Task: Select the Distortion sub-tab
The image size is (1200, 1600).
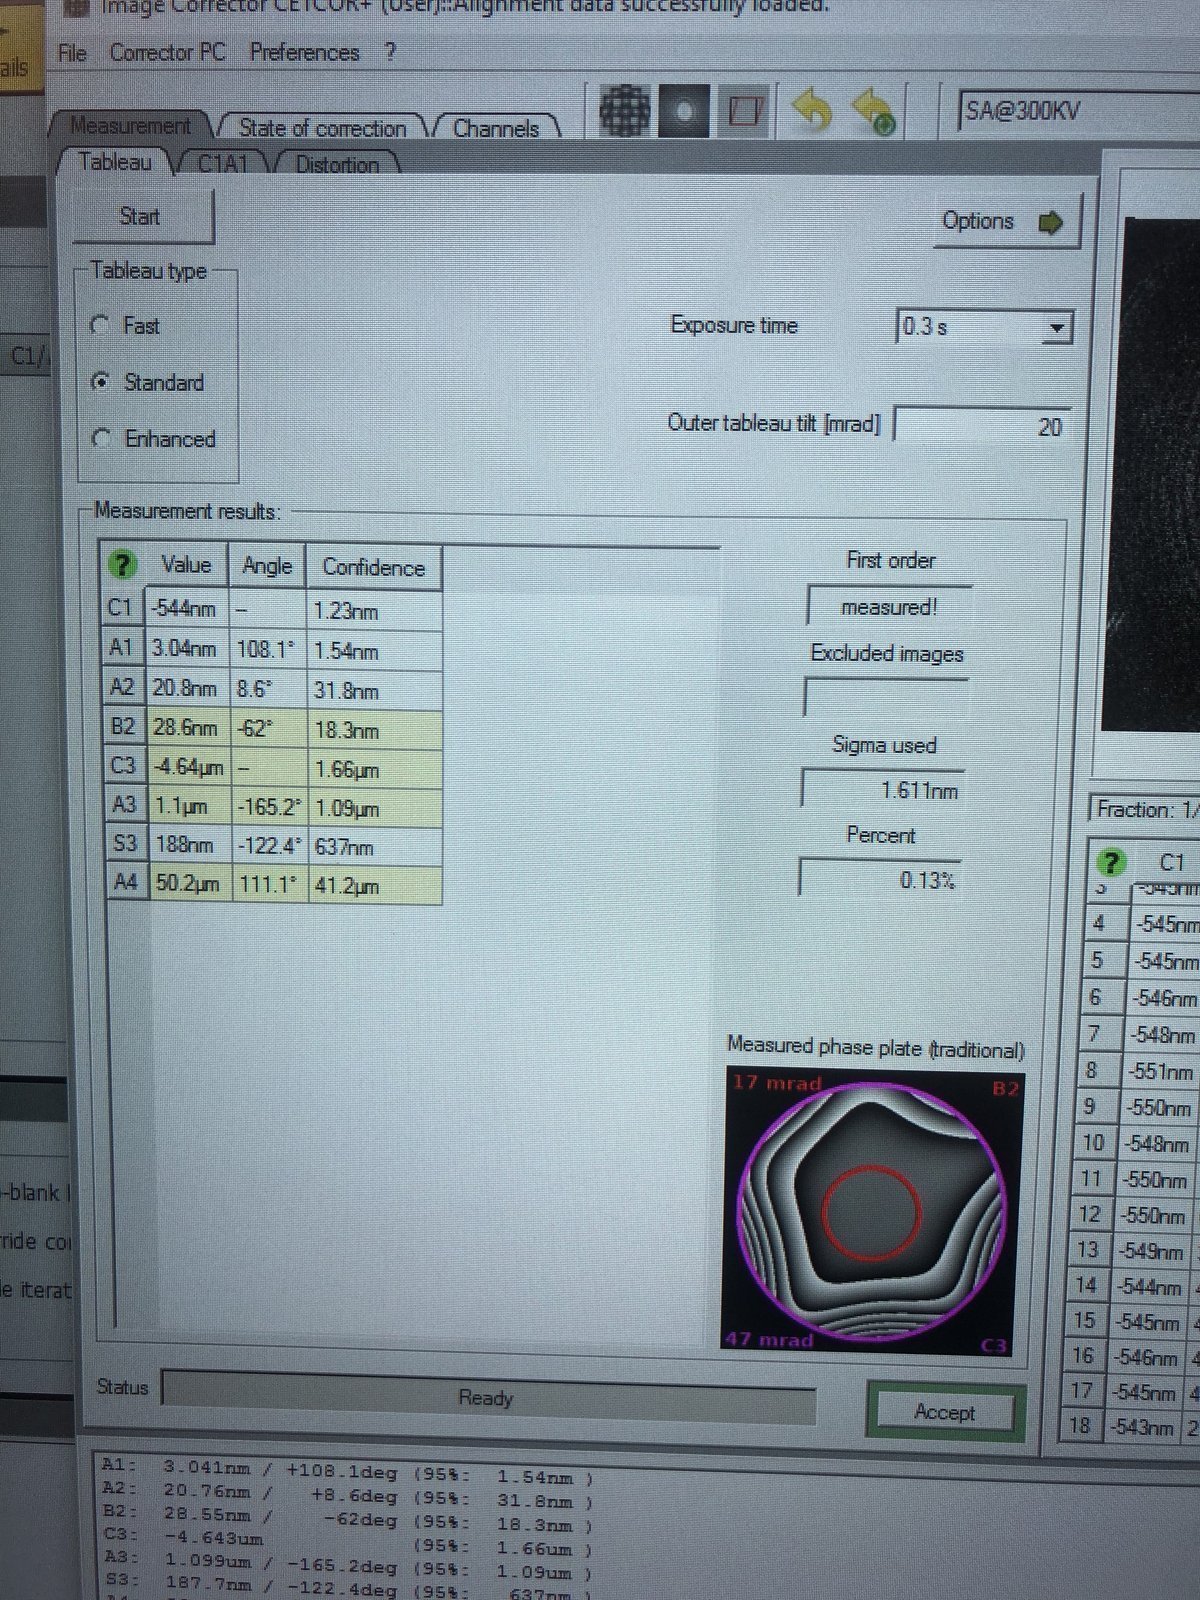Action: [337, 165]
